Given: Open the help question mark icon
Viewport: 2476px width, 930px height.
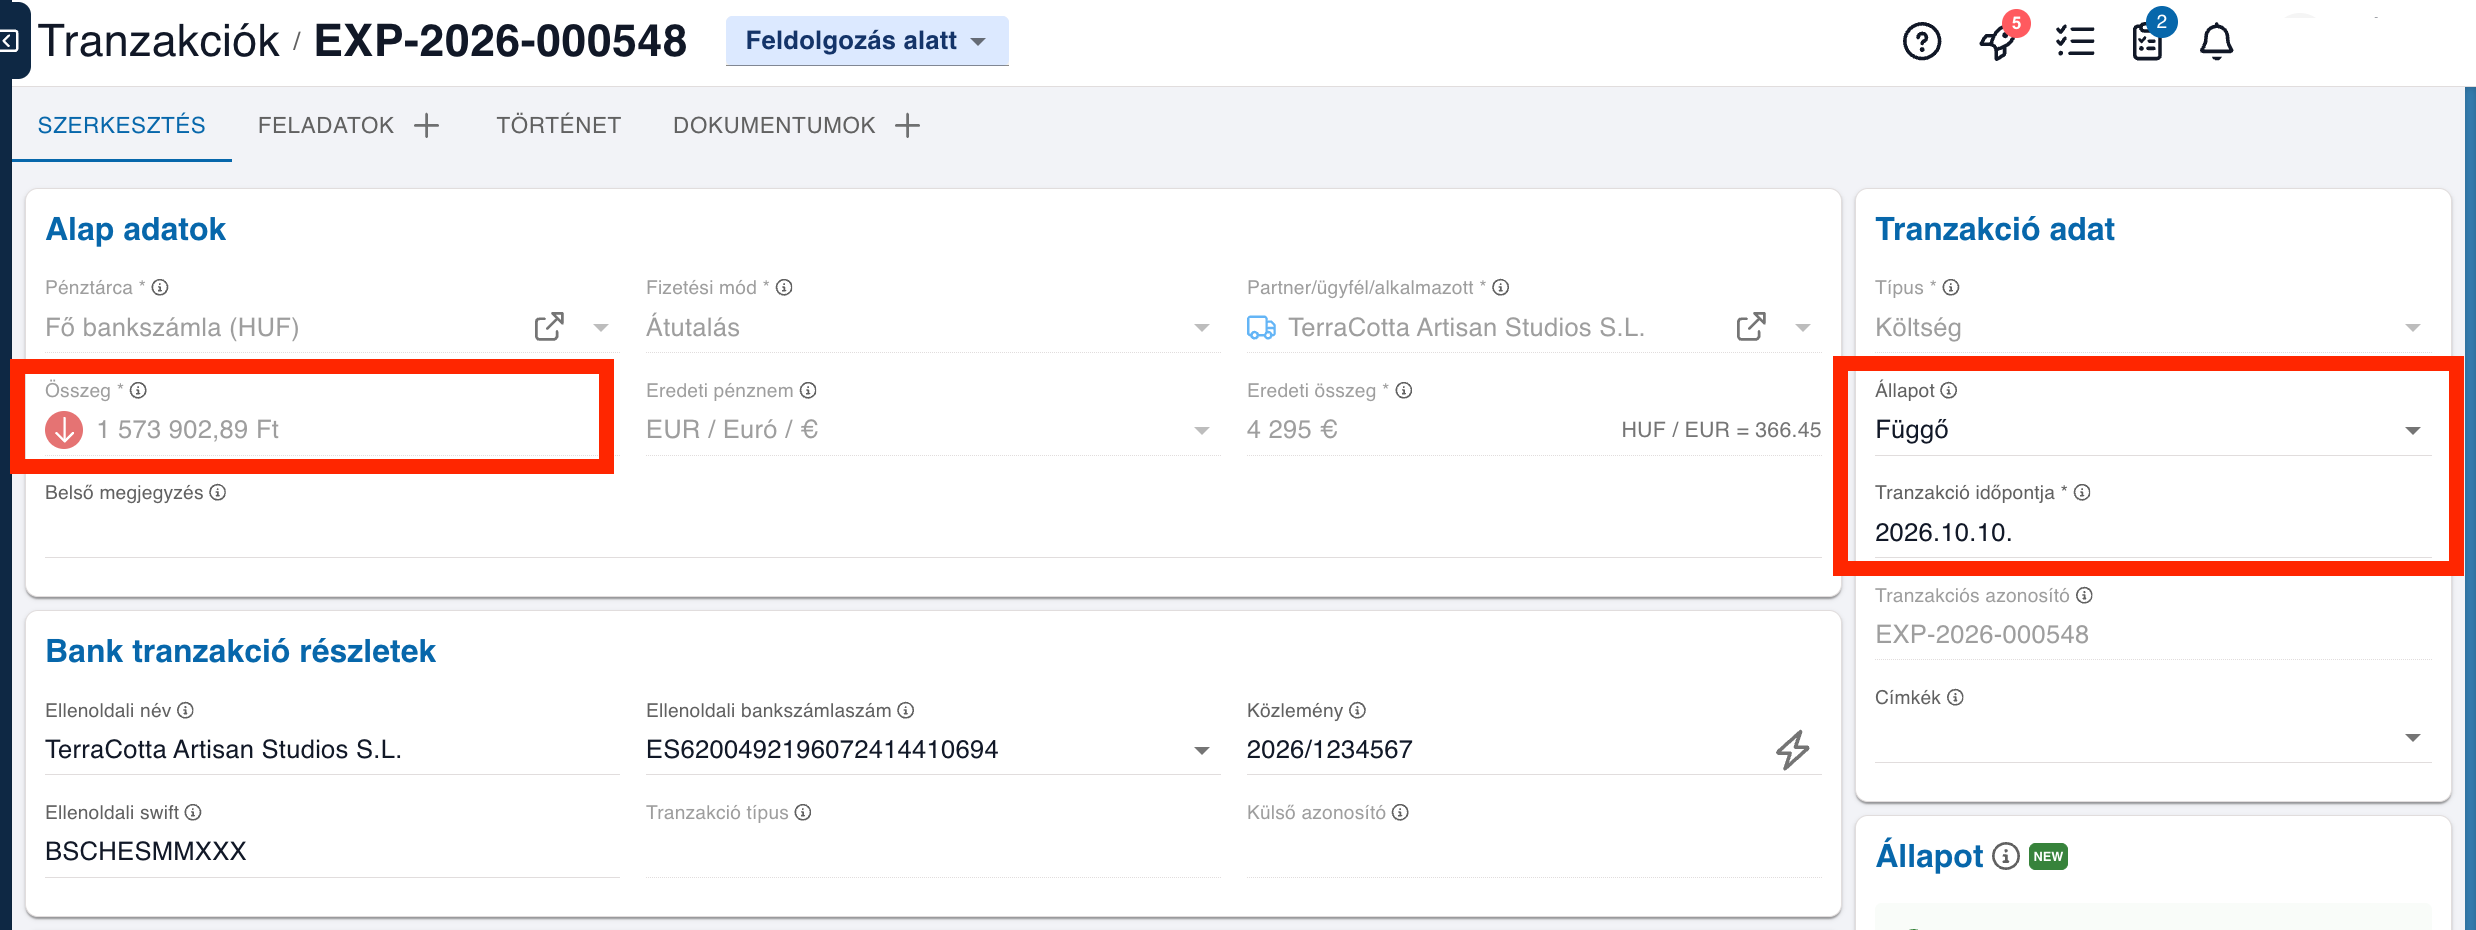Looking at the screenshot, I should [1921, 42].
